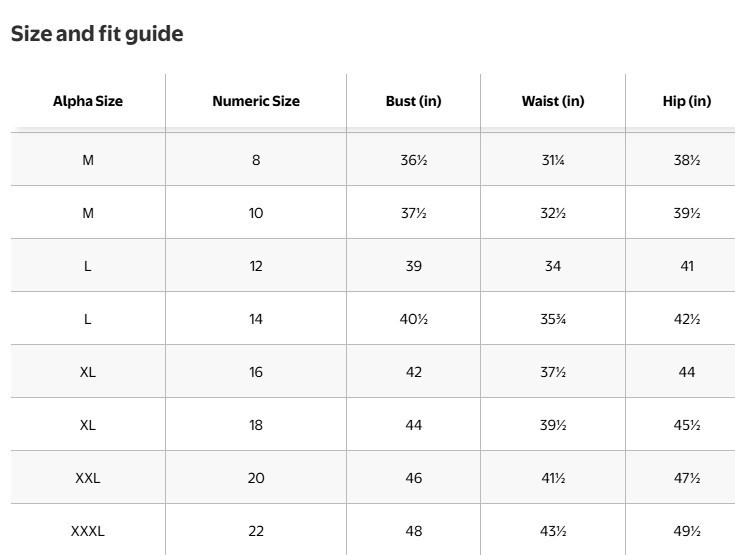Click the 41 hip measurement

click(x=687, y=266)
